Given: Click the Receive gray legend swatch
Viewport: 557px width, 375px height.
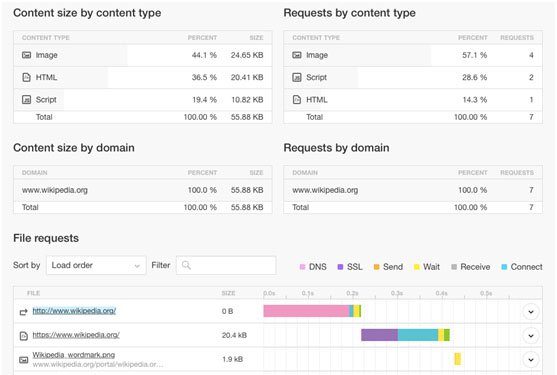Looking at the screenshot, I should 454,267.
